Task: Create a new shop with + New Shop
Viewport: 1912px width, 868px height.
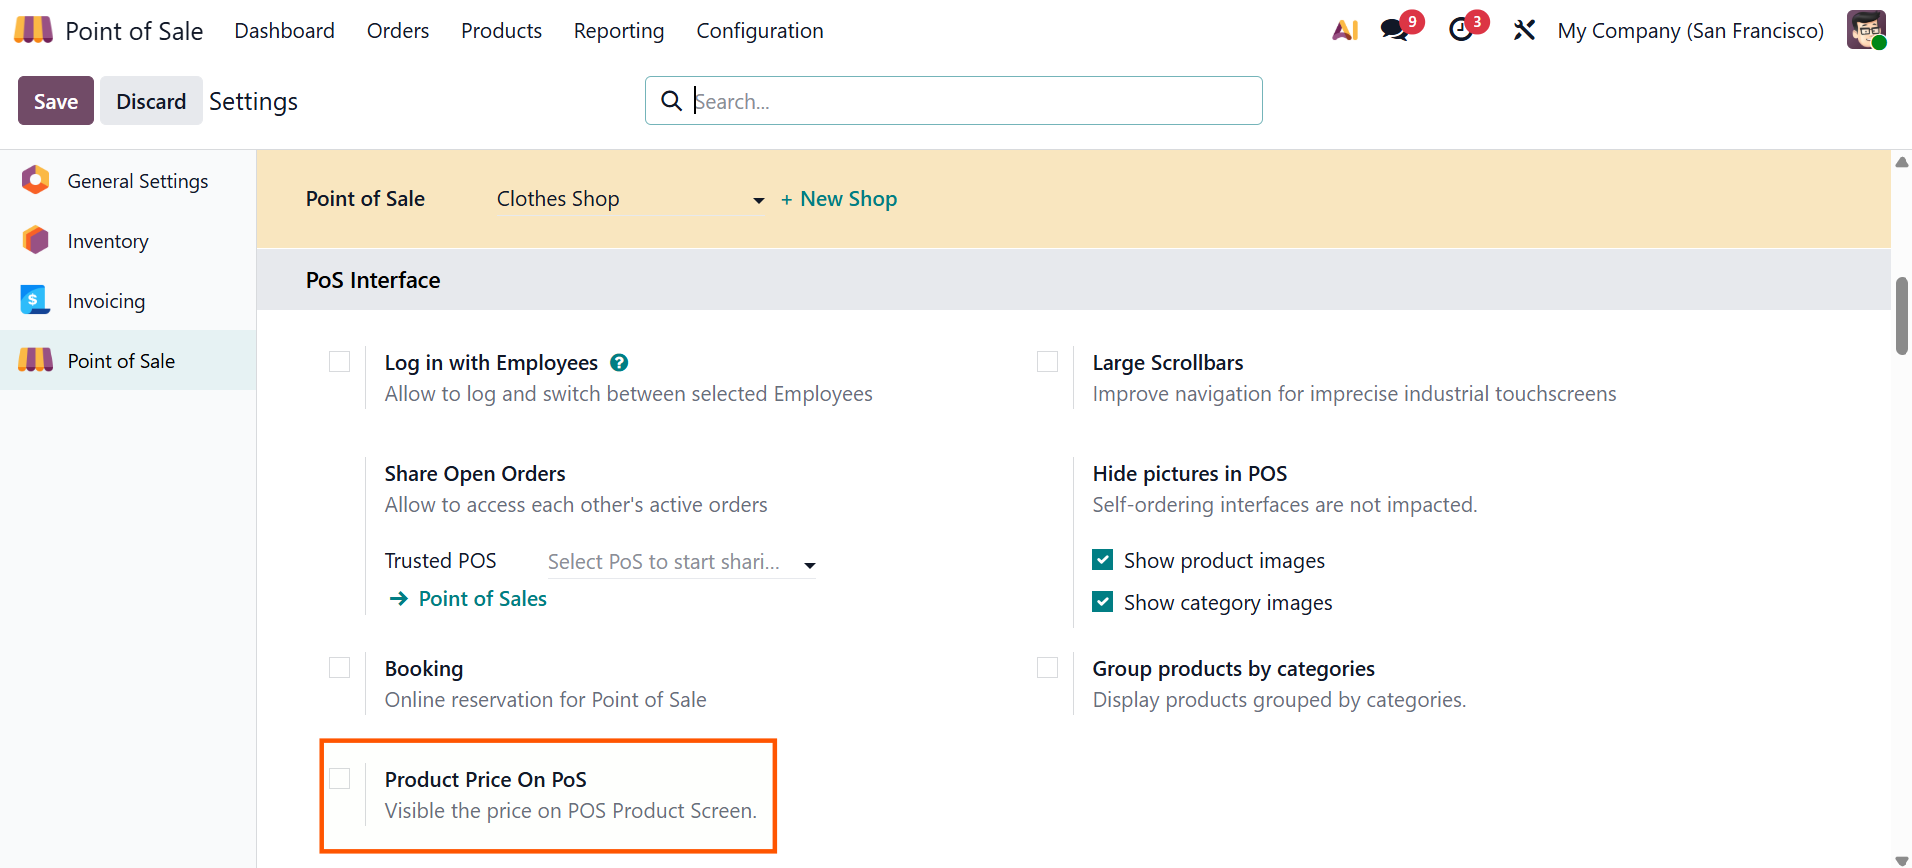Action: point(839,199)
